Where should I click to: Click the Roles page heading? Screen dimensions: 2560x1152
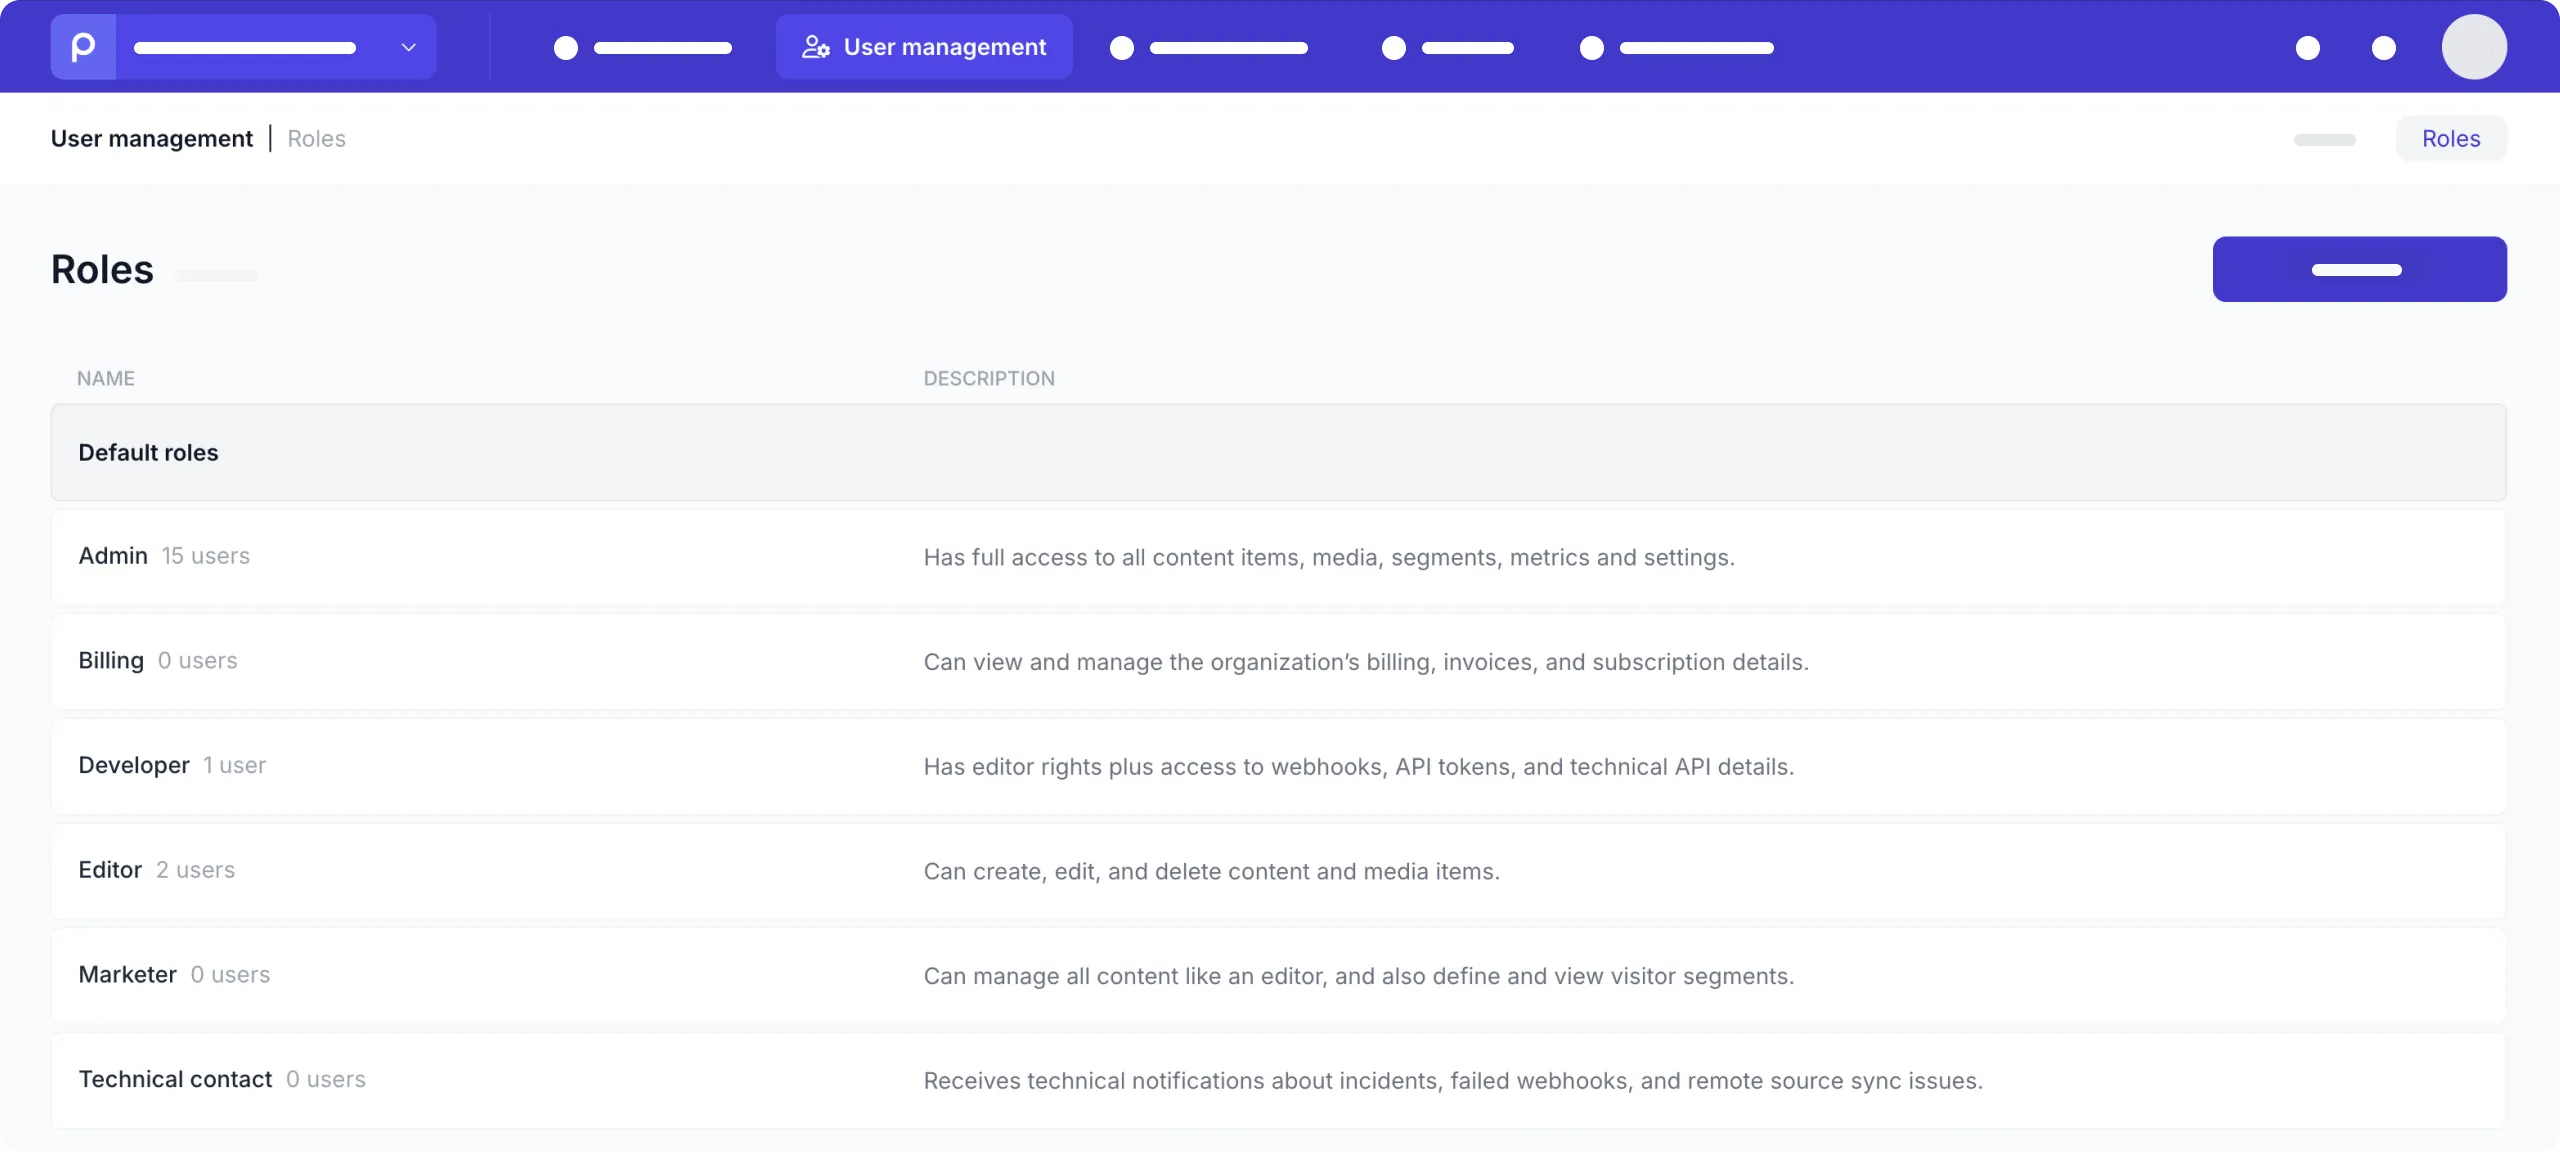pos(102,269)
